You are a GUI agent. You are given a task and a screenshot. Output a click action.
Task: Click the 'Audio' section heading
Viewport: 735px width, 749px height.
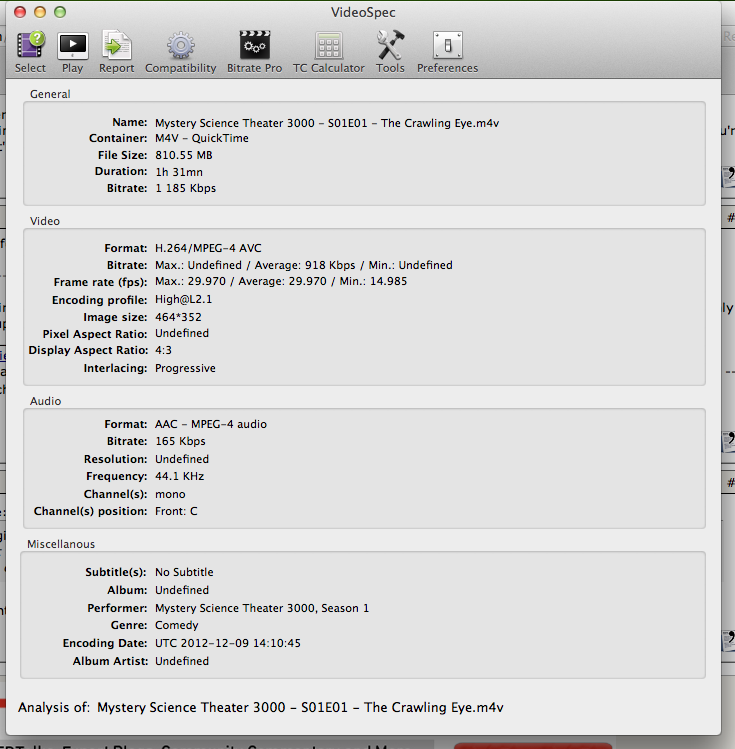click(x=45, y=401)
